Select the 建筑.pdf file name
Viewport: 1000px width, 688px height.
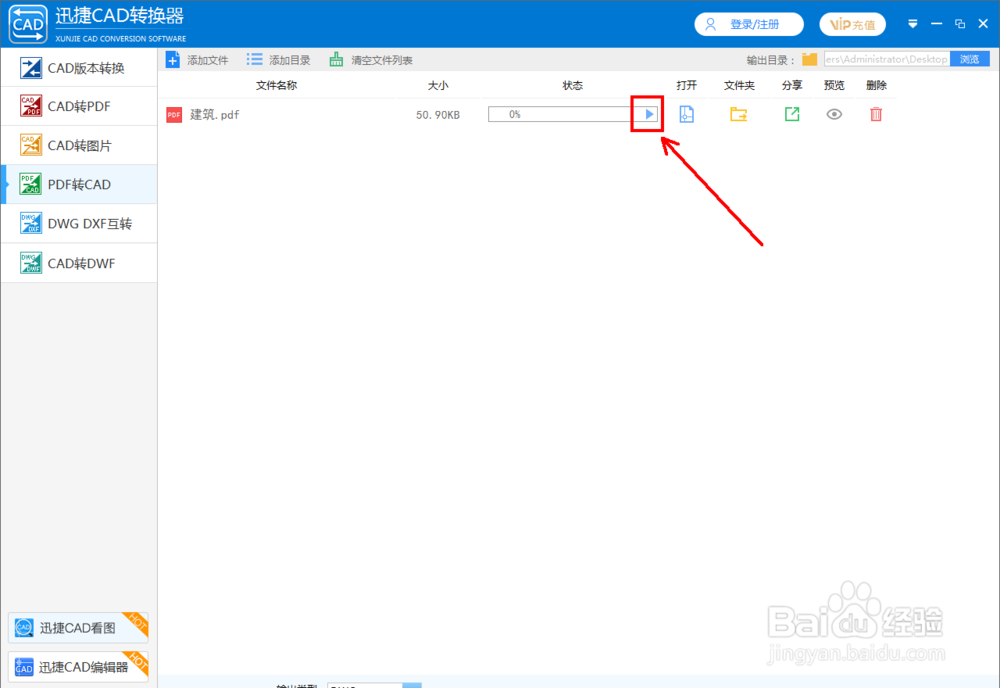click(x=214, y=115)
